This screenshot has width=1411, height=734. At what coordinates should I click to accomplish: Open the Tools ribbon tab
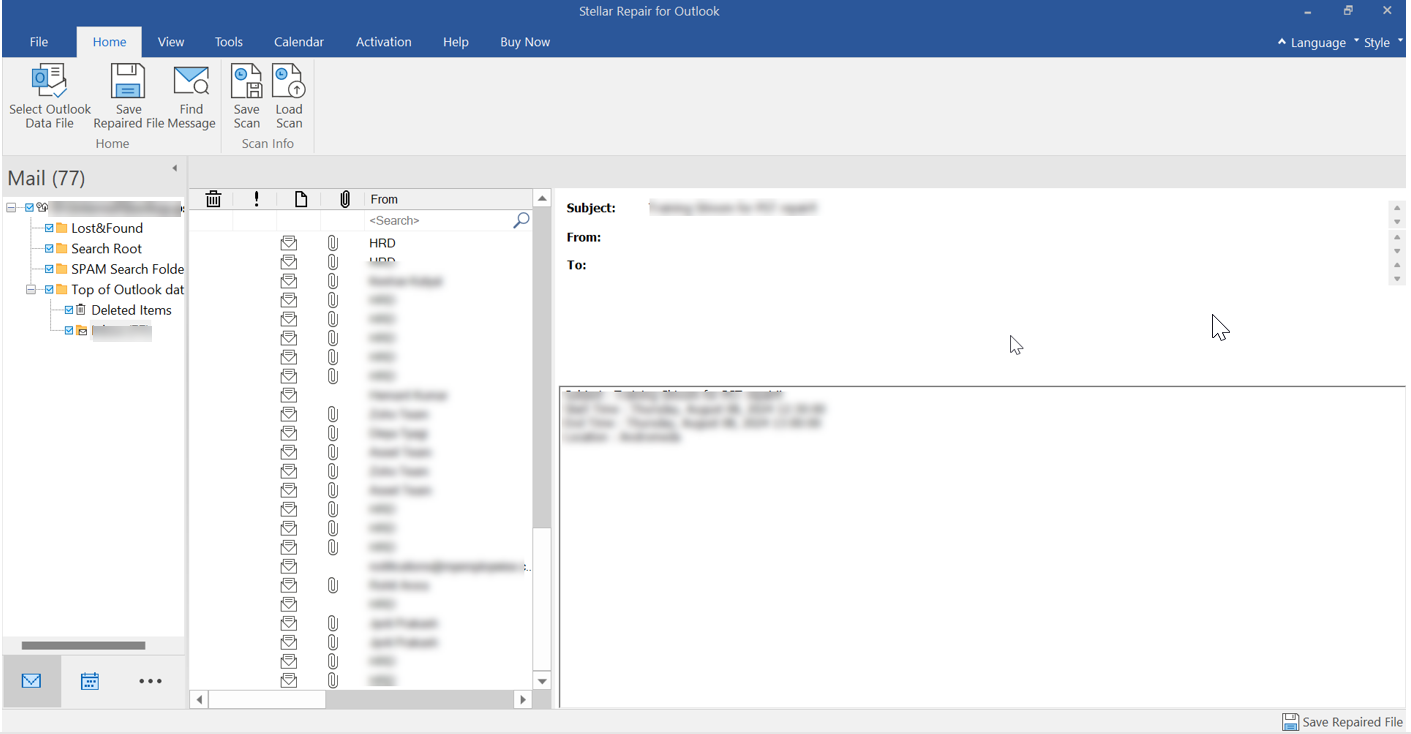229,42
